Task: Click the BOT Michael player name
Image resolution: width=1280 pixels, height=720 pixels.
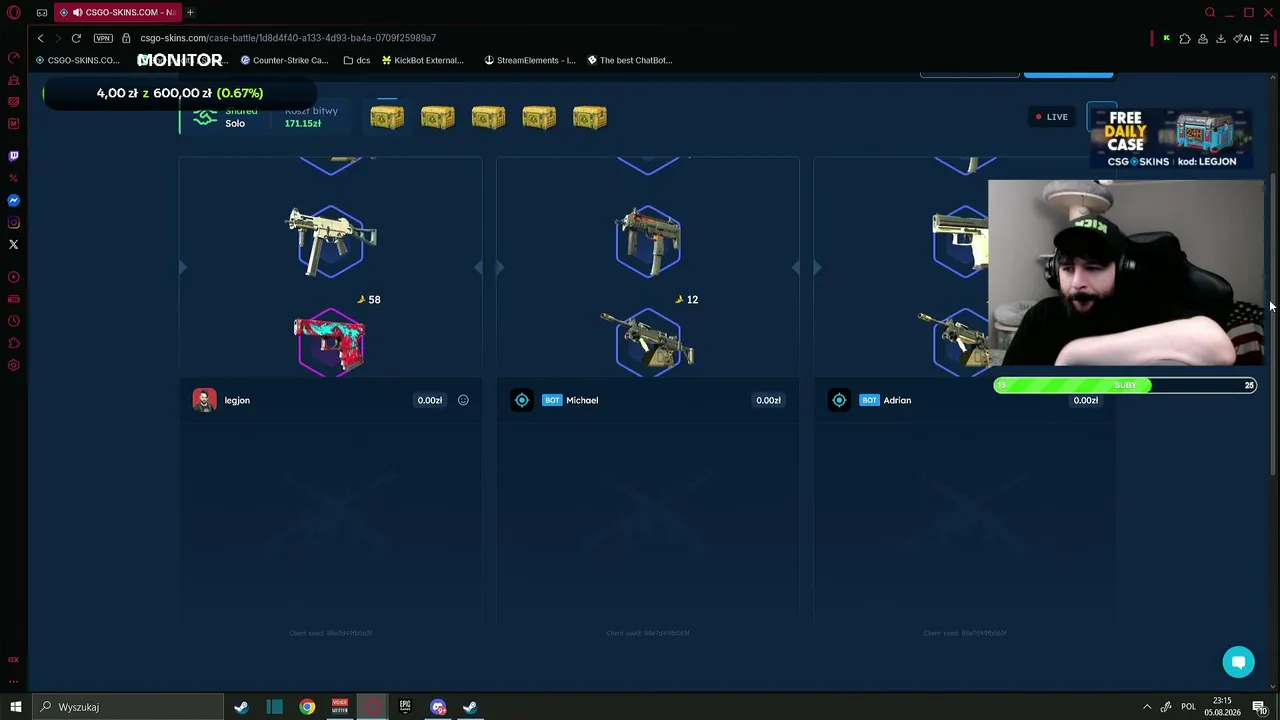Action: [x=582, y=400]
